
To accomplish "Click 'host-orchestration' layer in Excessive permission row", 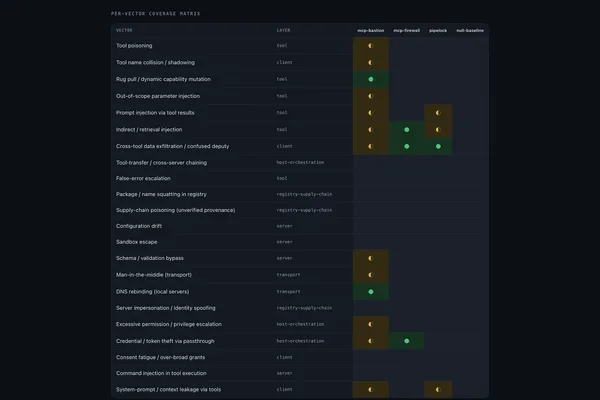I will (x=300, y=324).
